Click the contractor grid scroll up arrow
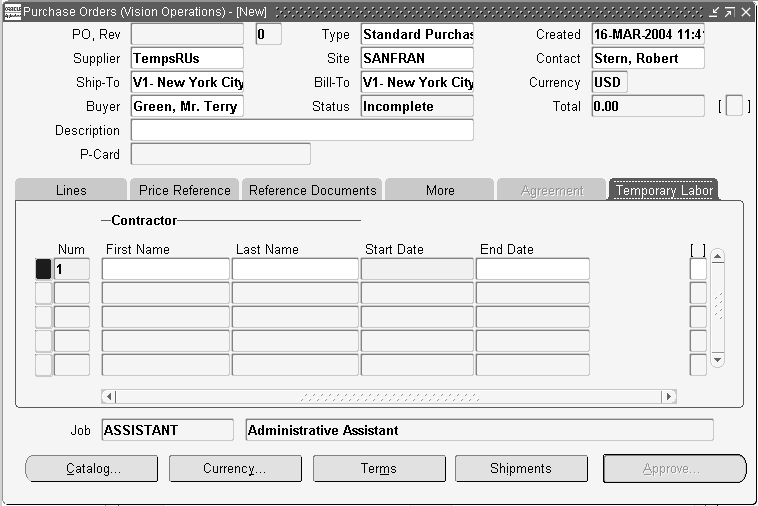758x506 pixels. click(717, 257)
